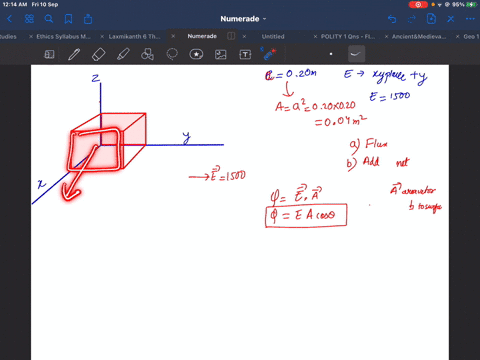
Task: Add a new page
Action: tap(431, 19)
